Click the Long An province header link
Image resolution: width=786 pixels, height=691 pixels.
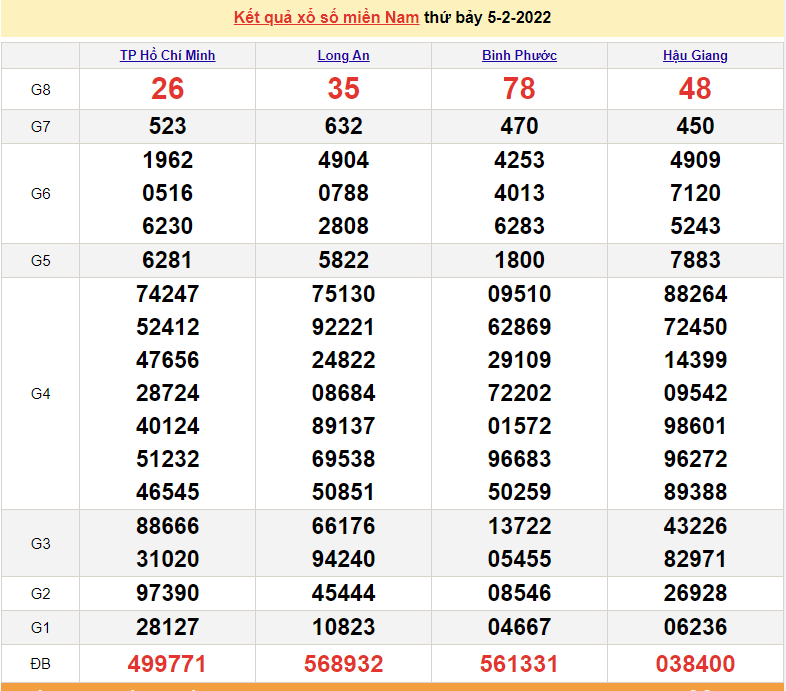pyautogui.click(x=343, y=56)
